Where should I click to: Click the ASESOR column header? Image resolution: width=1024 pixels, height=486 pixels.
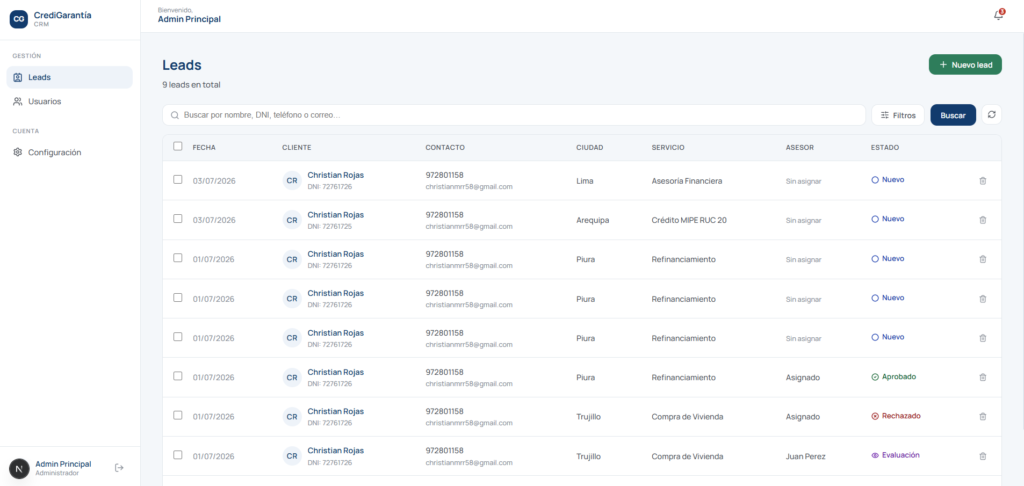point(799,148)
